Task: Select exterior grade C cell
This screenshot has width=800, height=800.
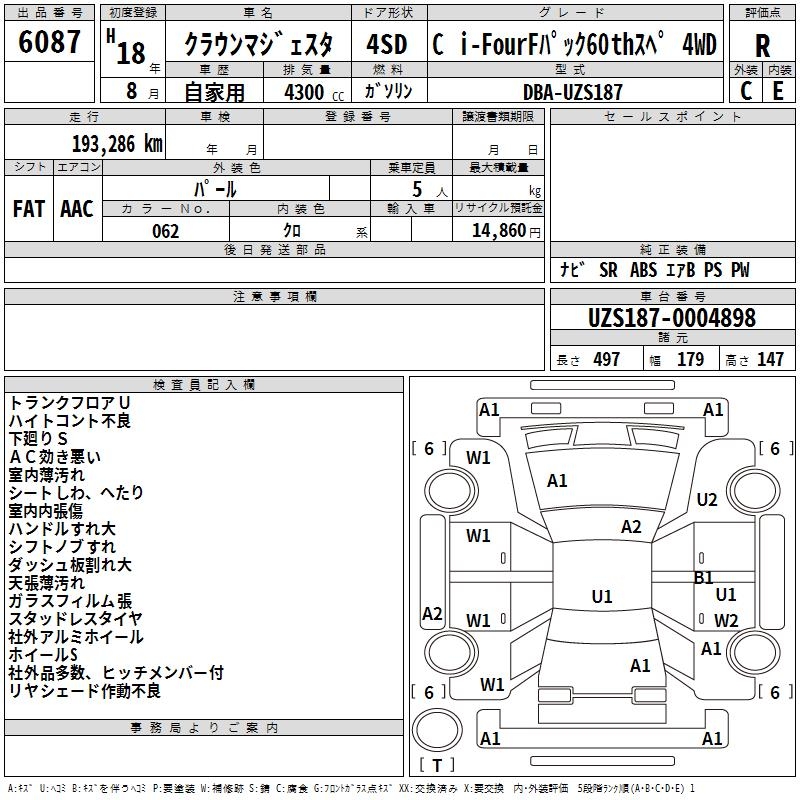Action: [x=746, y=90]
